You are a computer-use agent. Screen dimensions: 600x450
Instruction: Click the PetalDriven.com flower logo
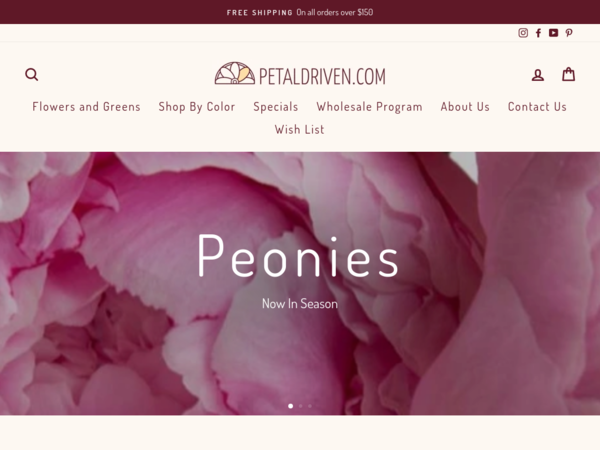tap(300, 73)
